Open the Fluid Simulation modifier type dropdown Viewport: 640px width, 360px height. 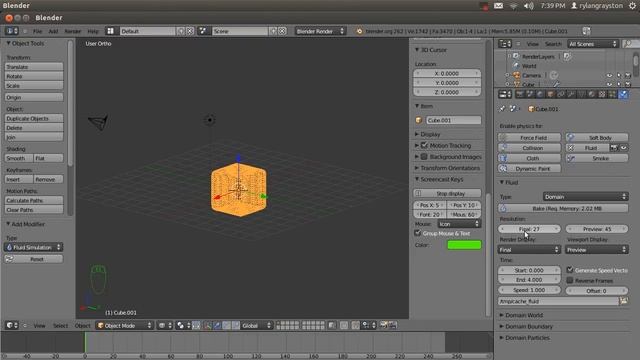tap(33, 247)
